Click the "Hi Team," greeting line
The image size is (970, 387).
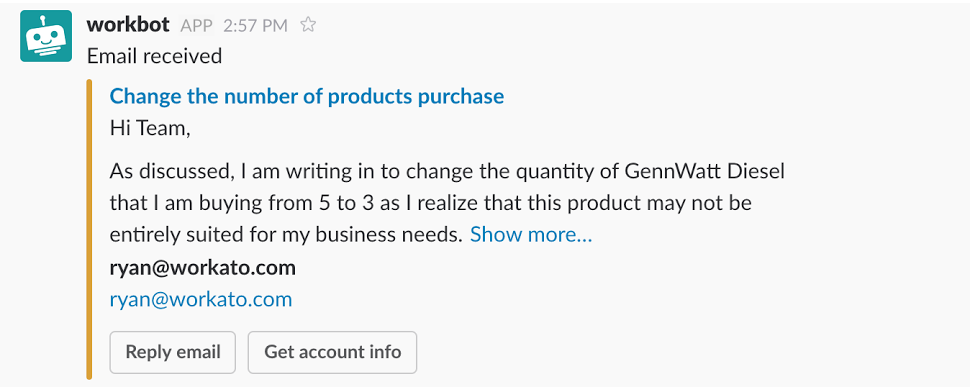tap(150, 129)
